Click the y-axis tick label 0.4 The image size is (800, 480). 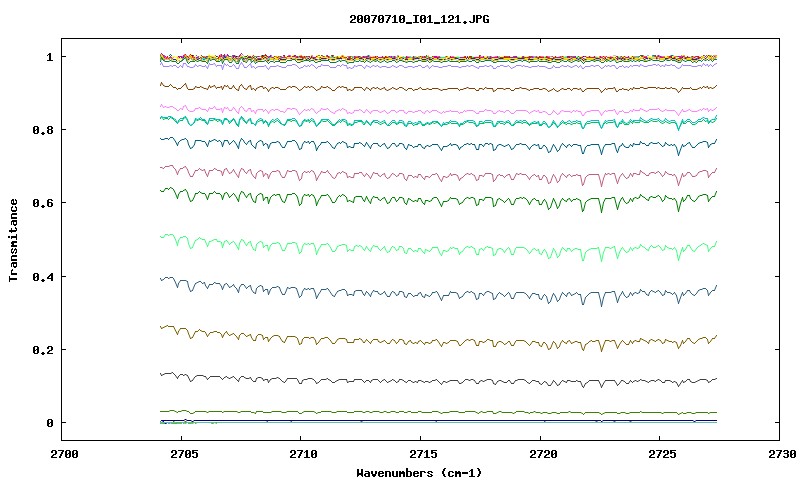pyautogui.click(x=43, y=276)
